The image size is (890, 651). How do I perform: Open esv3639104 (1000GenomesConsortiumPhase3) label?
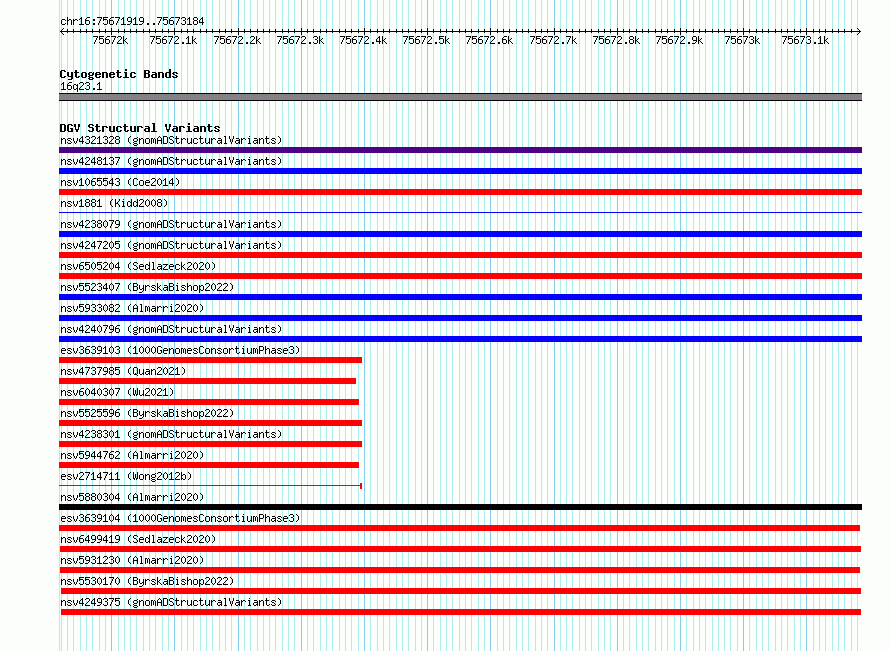(180, 518)
